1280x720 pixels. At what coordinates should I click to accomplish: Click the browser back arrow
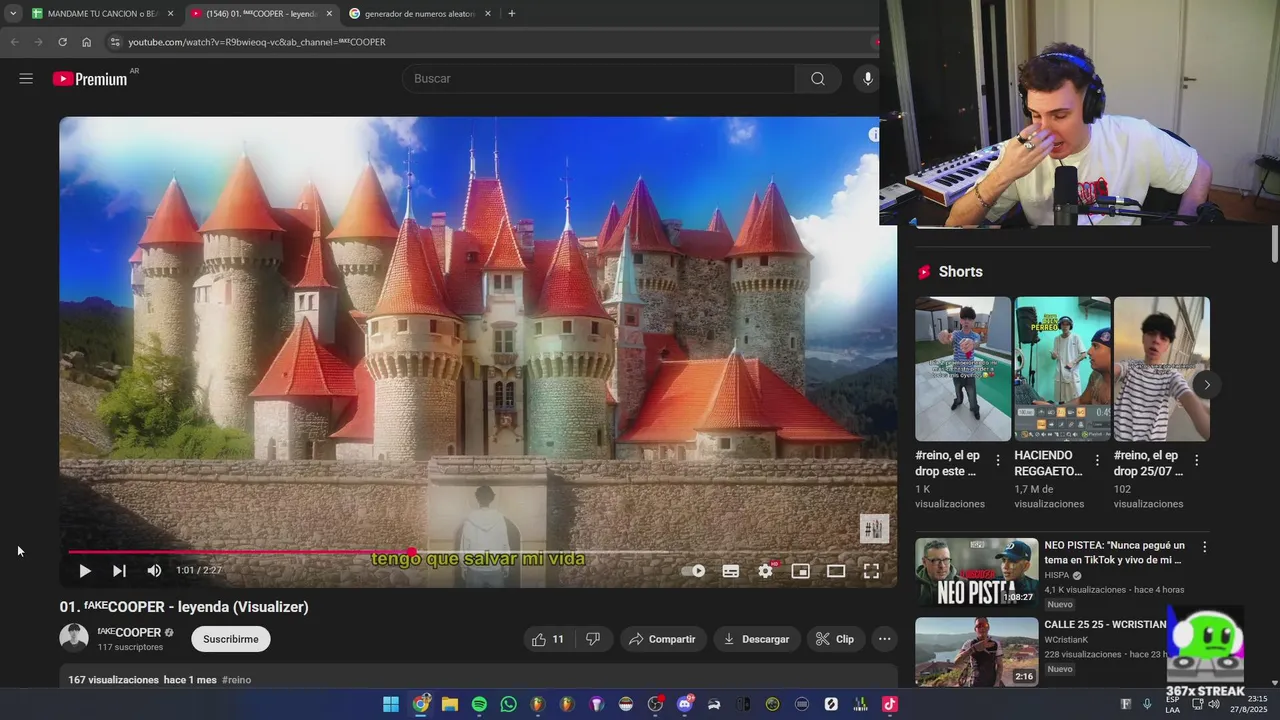(14, 42)
